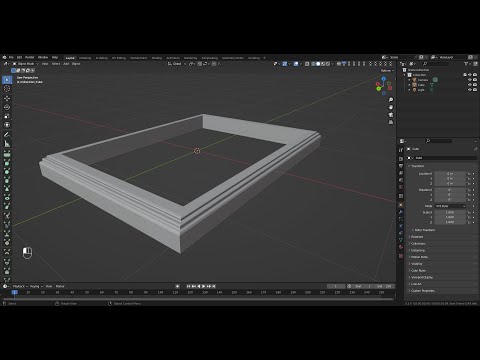Open the Render menu

(x=30, y=57)
